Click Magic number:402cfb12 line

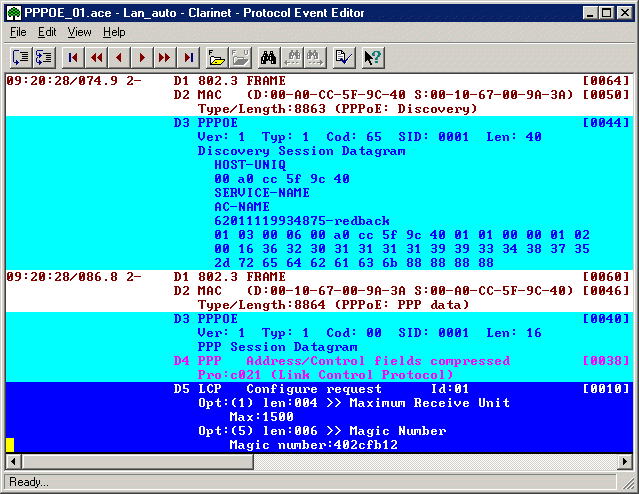point(314,445)
